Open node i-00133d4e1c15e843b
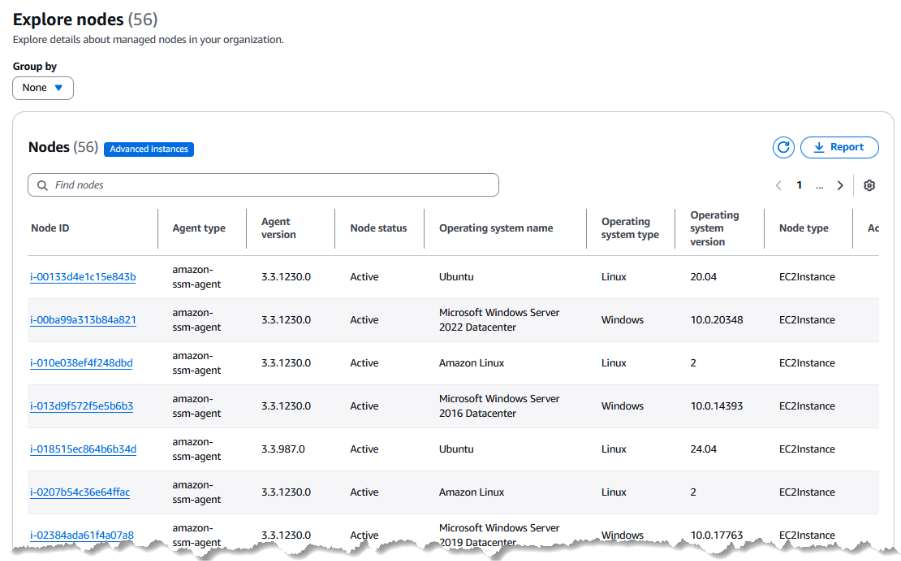 pos(83,277)
